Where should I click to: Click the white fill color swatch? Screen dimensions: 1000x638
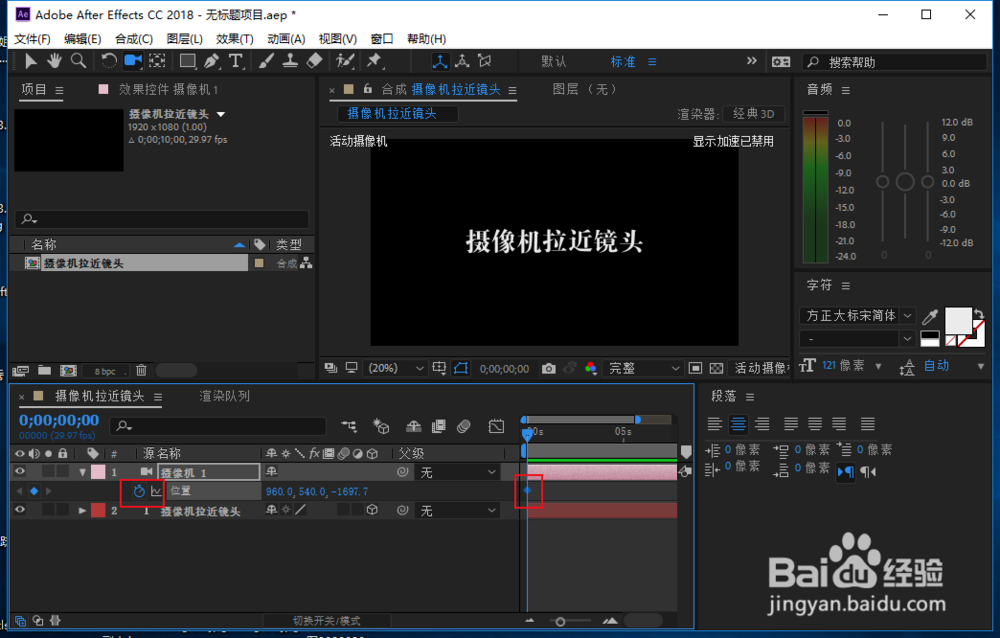(957, 320)
